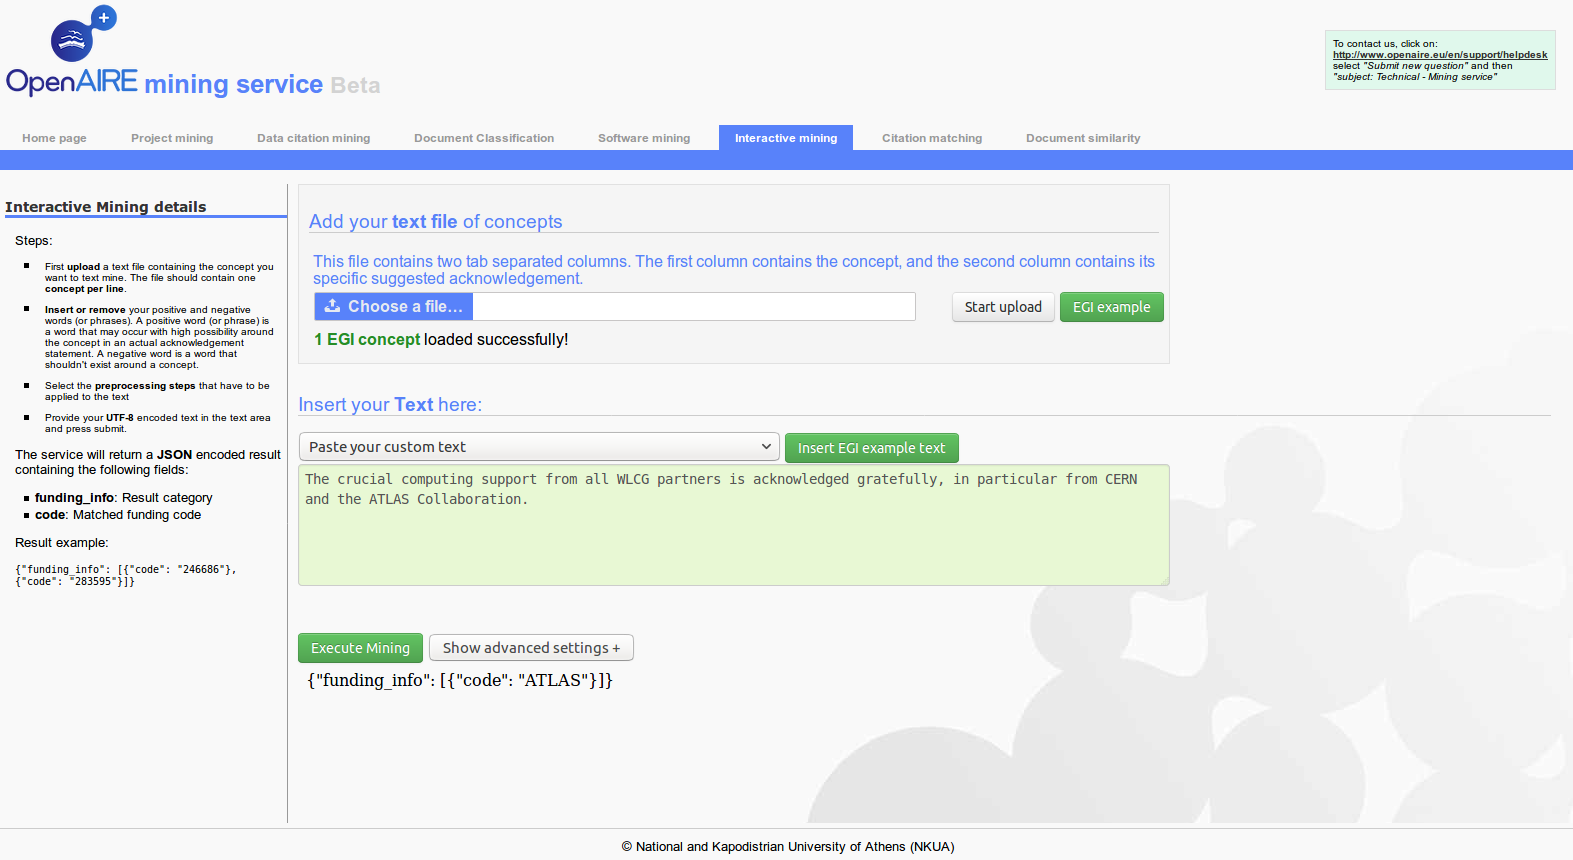Viewport: 1573px width, 860px height.
Task: Switch to the Document similarity tab
Action: tap(1083, 138)
